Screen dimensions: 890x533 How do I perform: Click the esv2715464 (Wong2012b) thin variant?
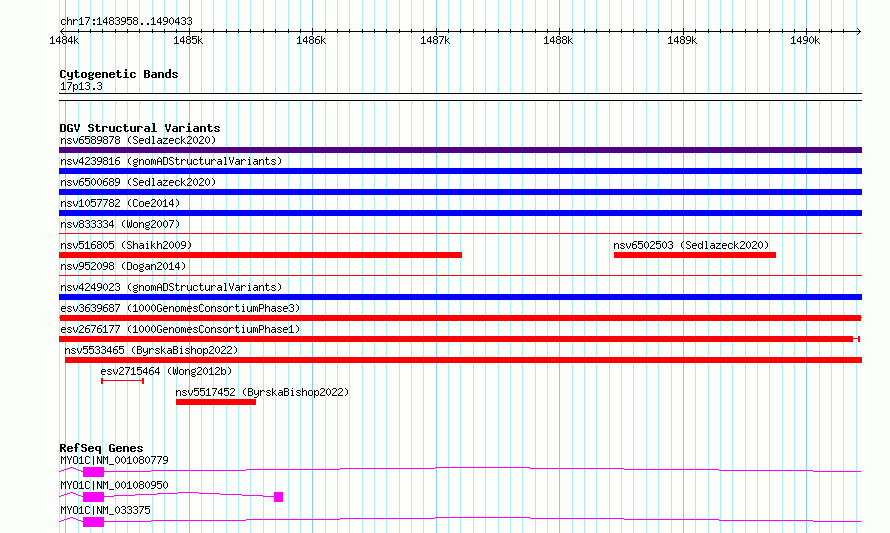point(123,381)
